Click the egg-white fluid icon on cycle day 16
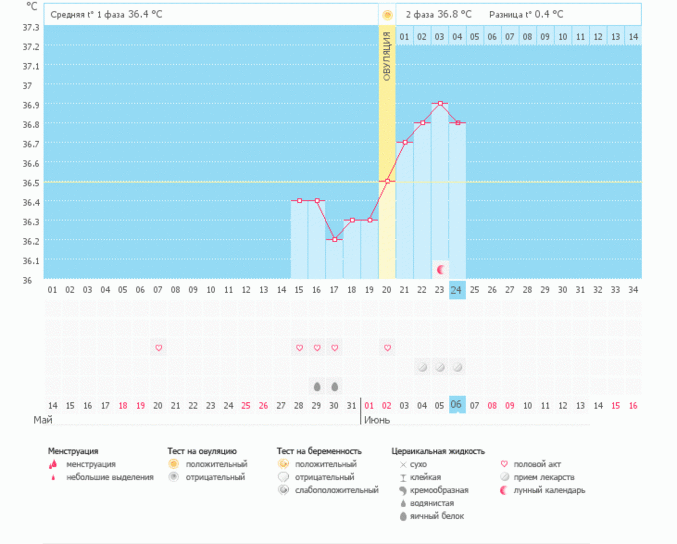 click(317, 386)
